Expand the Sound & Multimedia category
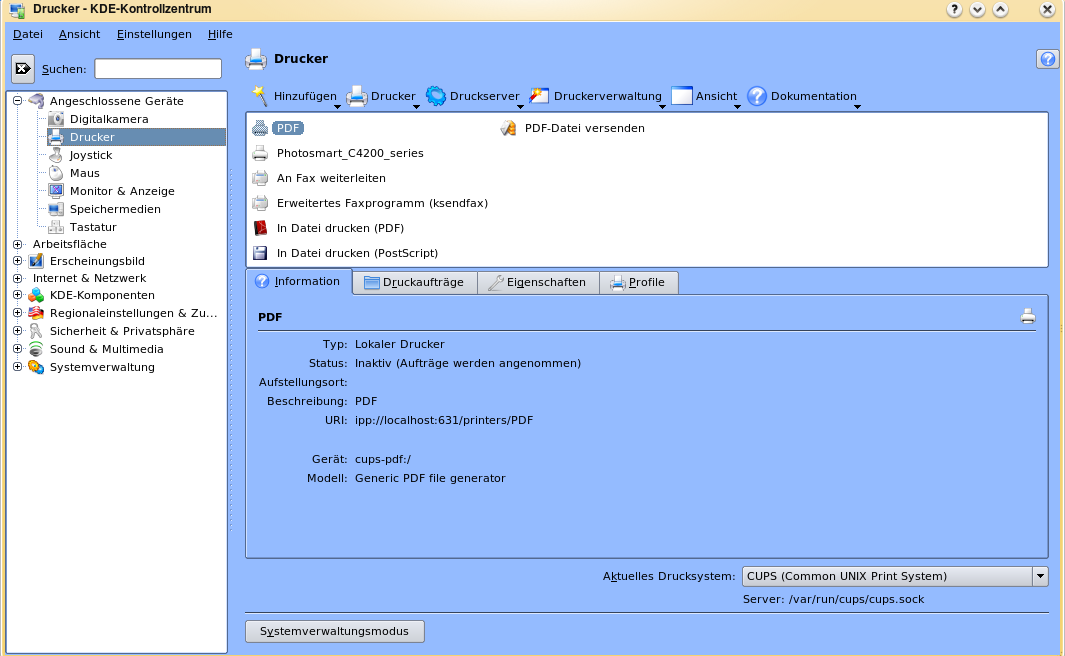Screen dimensions: 1065x656 [17, 349]
